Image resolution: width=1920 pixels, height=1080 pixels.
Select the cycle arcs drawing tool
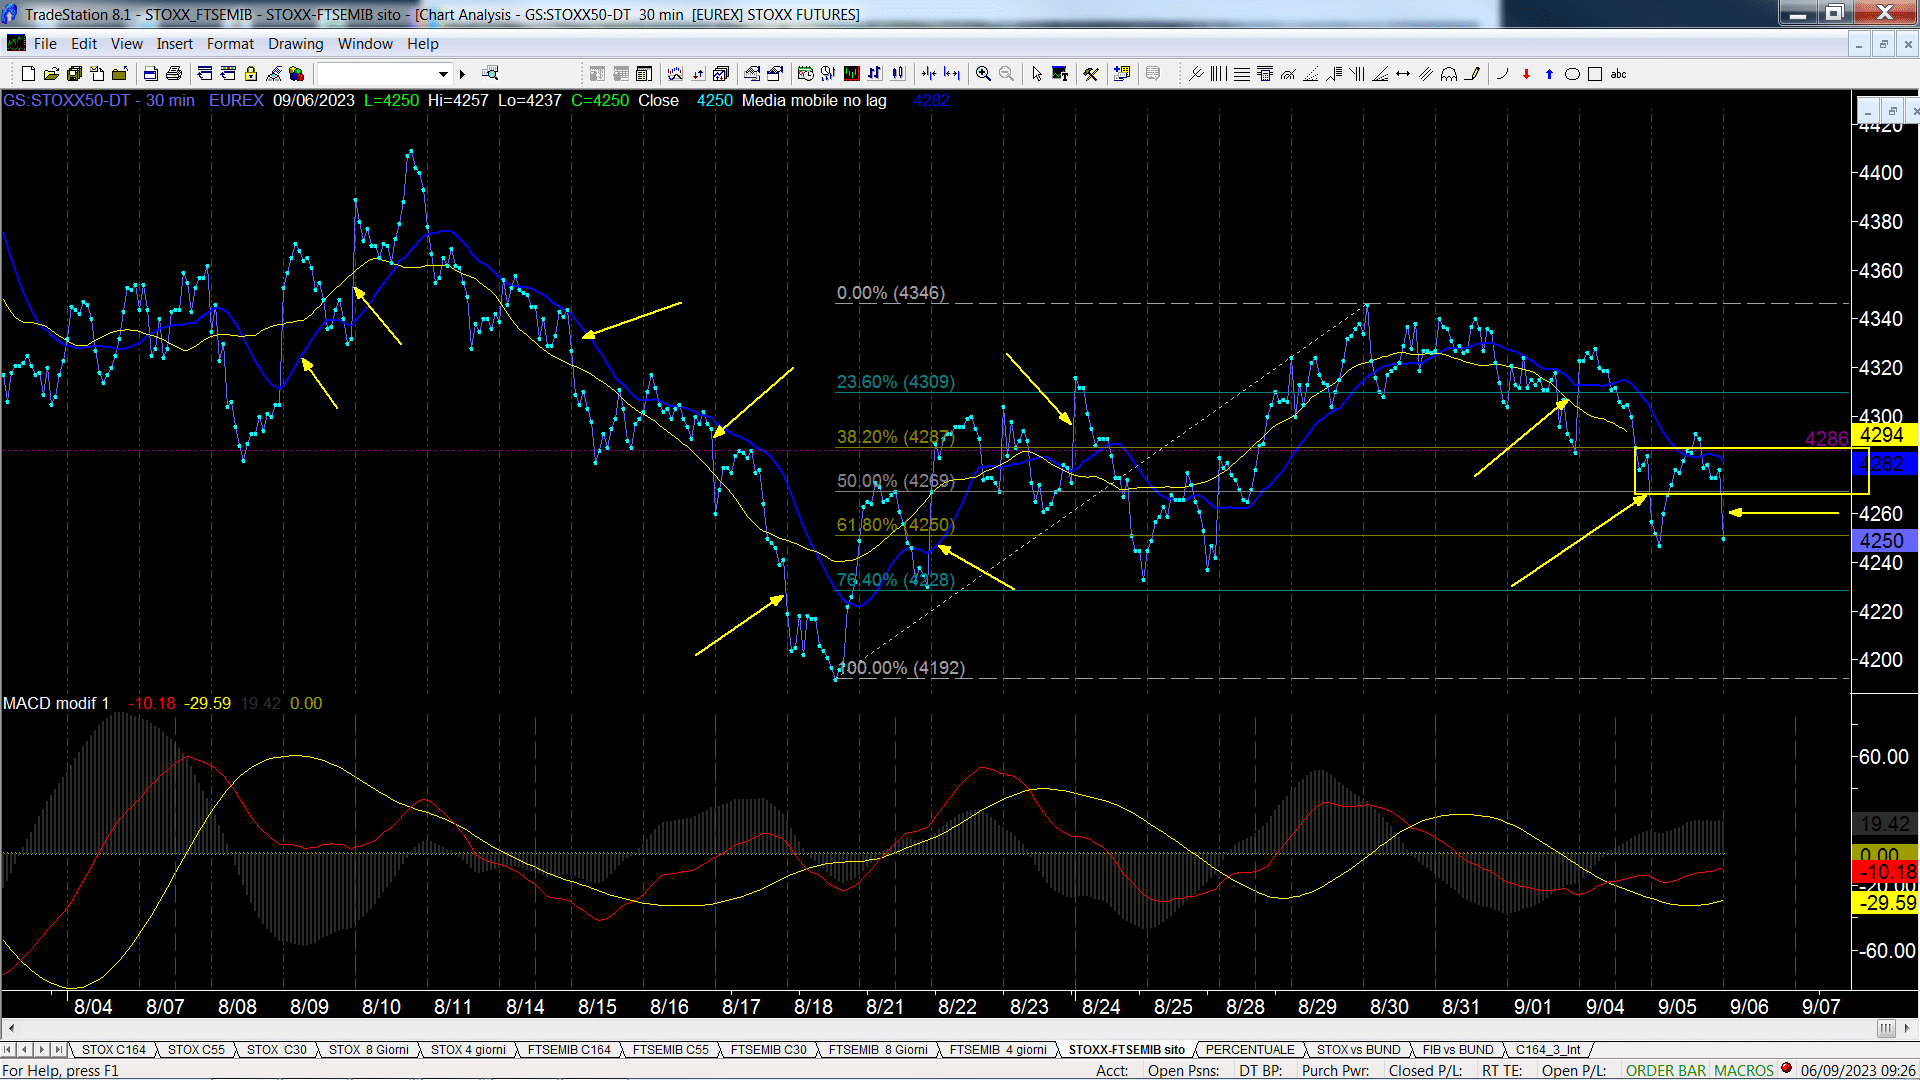[1449, 74]
